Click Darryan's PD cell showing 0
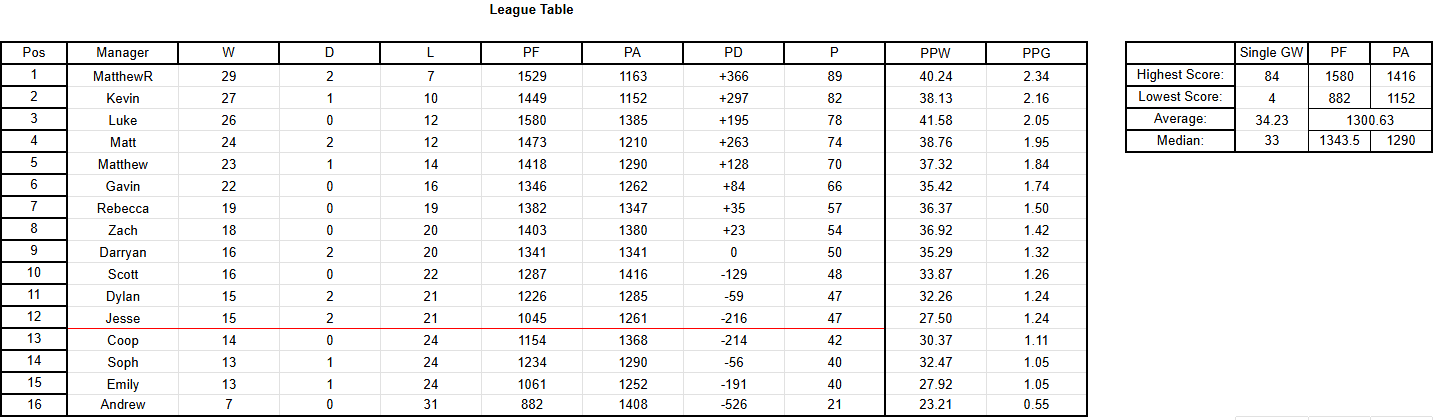Image resolution: width=1433 pixels, height=420 pixels. pos(734,252)
